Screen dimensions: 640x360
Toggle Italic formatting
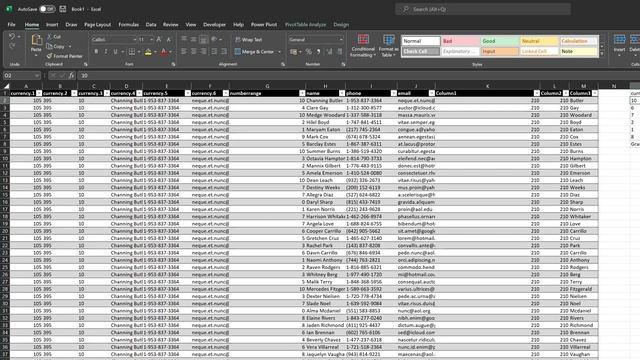[106, 52]
